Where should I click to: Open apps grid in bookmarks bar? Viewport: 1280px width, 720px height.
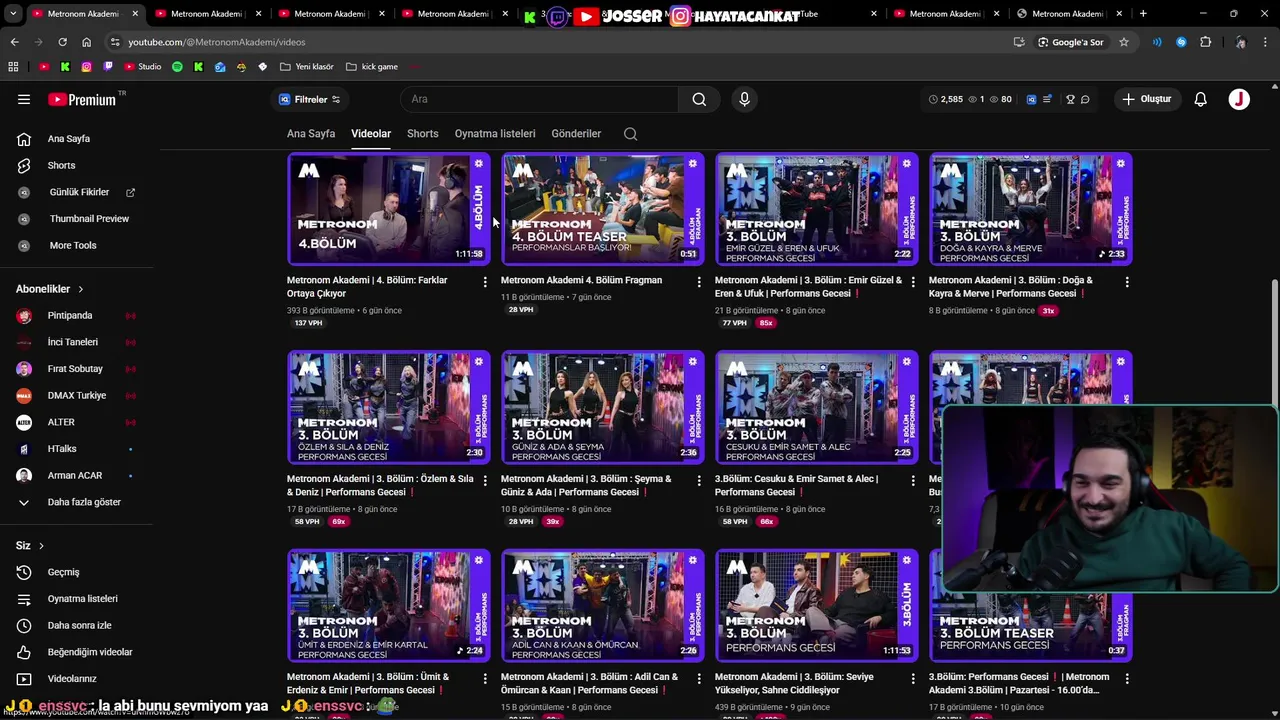click(x=13, y=67)
